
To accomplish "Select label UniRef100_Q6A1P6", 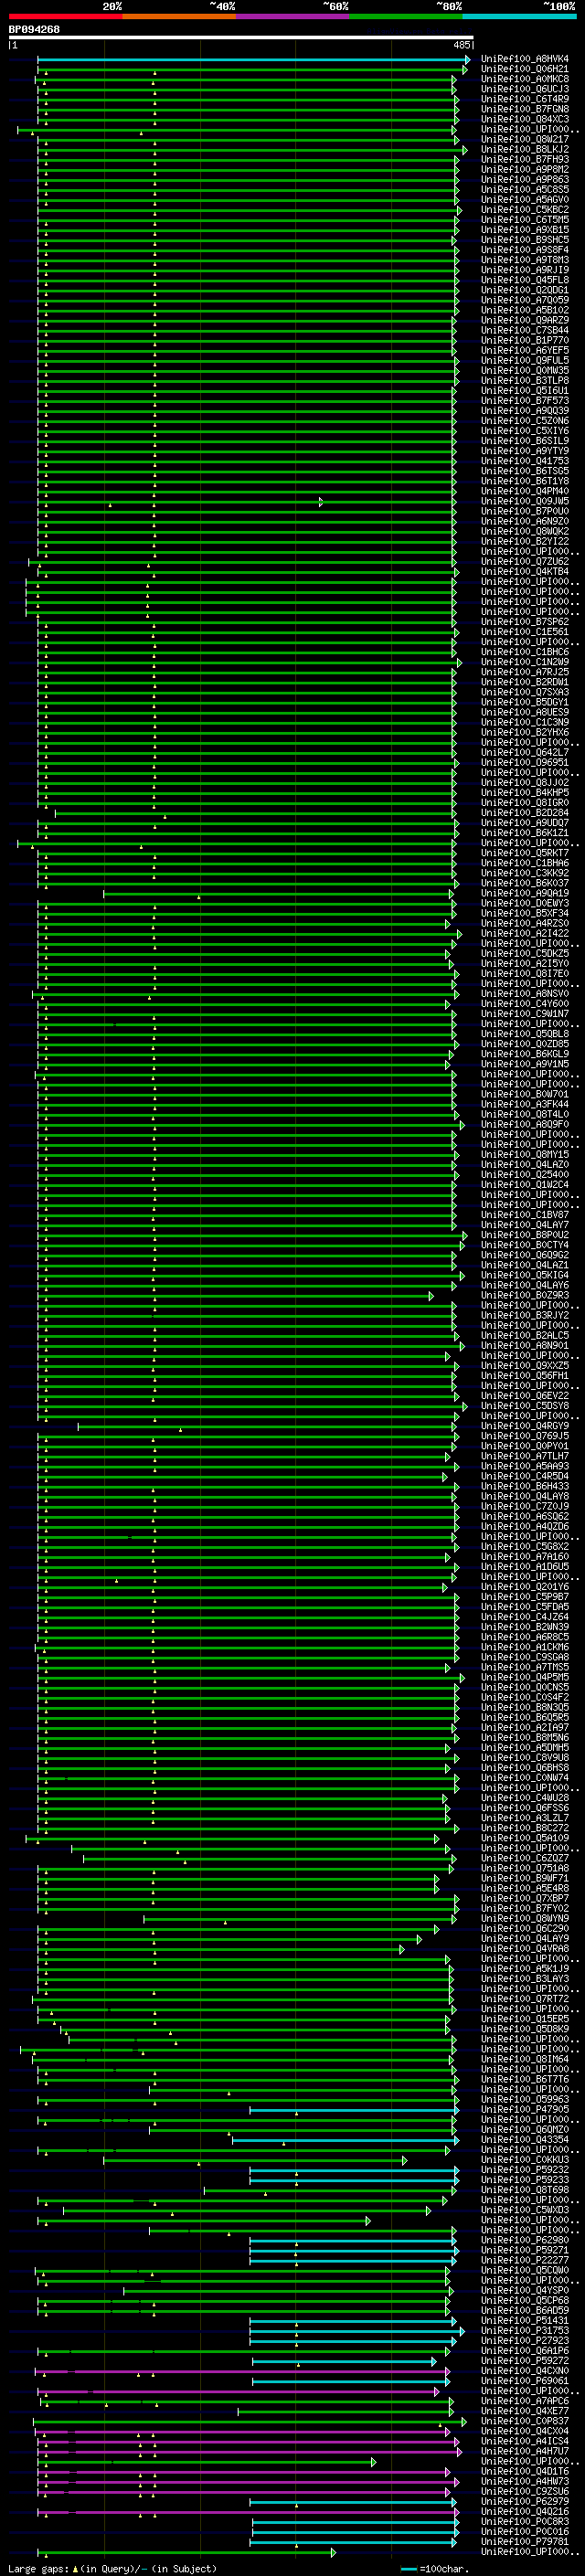I will pos(525,2350).
